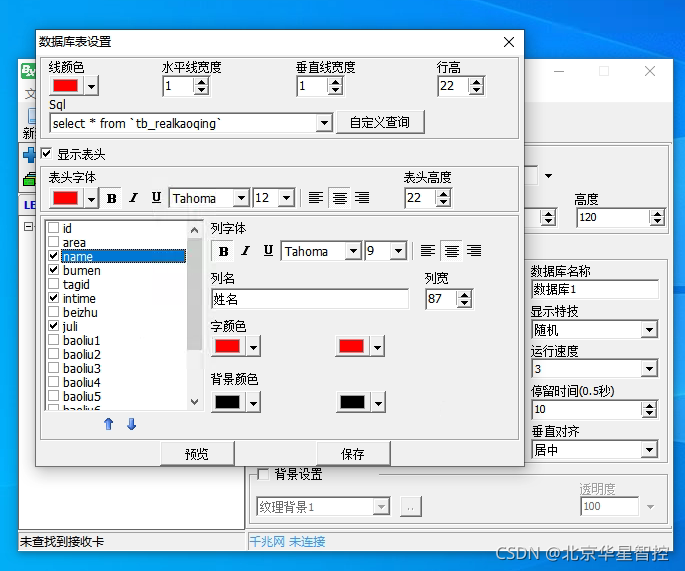
Task: Increase the 列宽 value
Action: [464, 295]
